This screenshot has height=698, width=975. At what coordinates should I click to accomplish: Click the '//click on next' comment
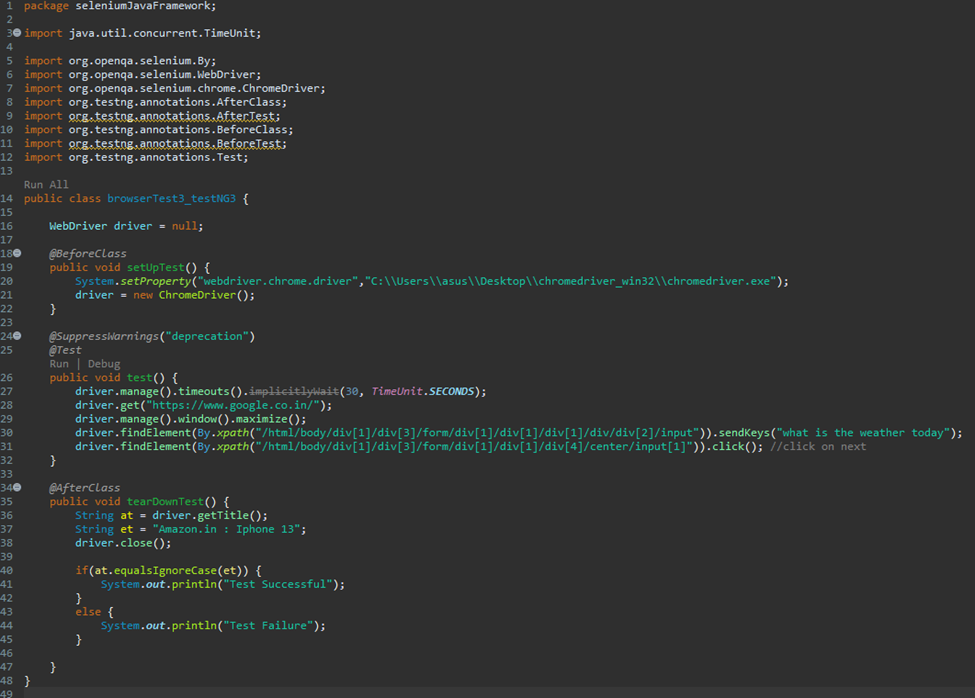pyautogui.click(x=818, y=446)
